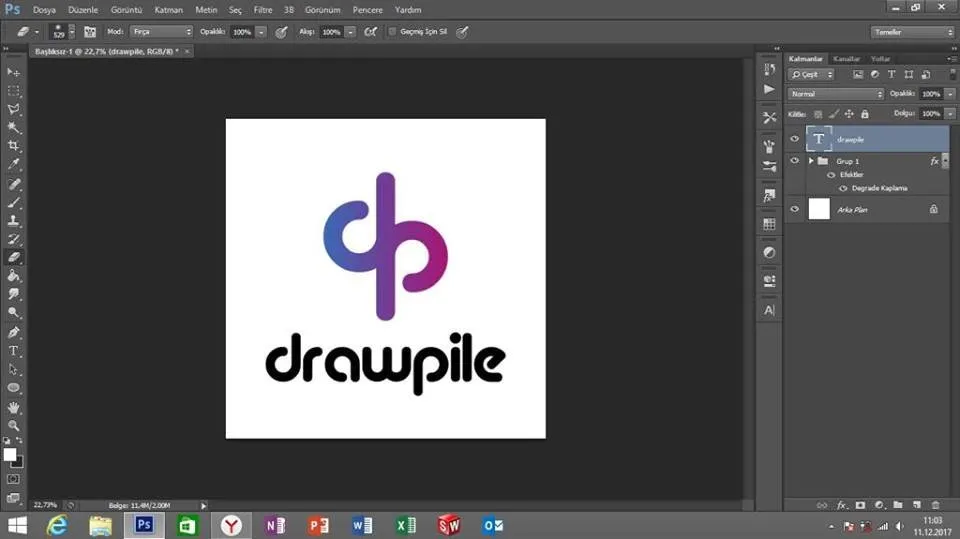Hide the Grup 1 layer group
960x539 pixels.
click(795, 160)
